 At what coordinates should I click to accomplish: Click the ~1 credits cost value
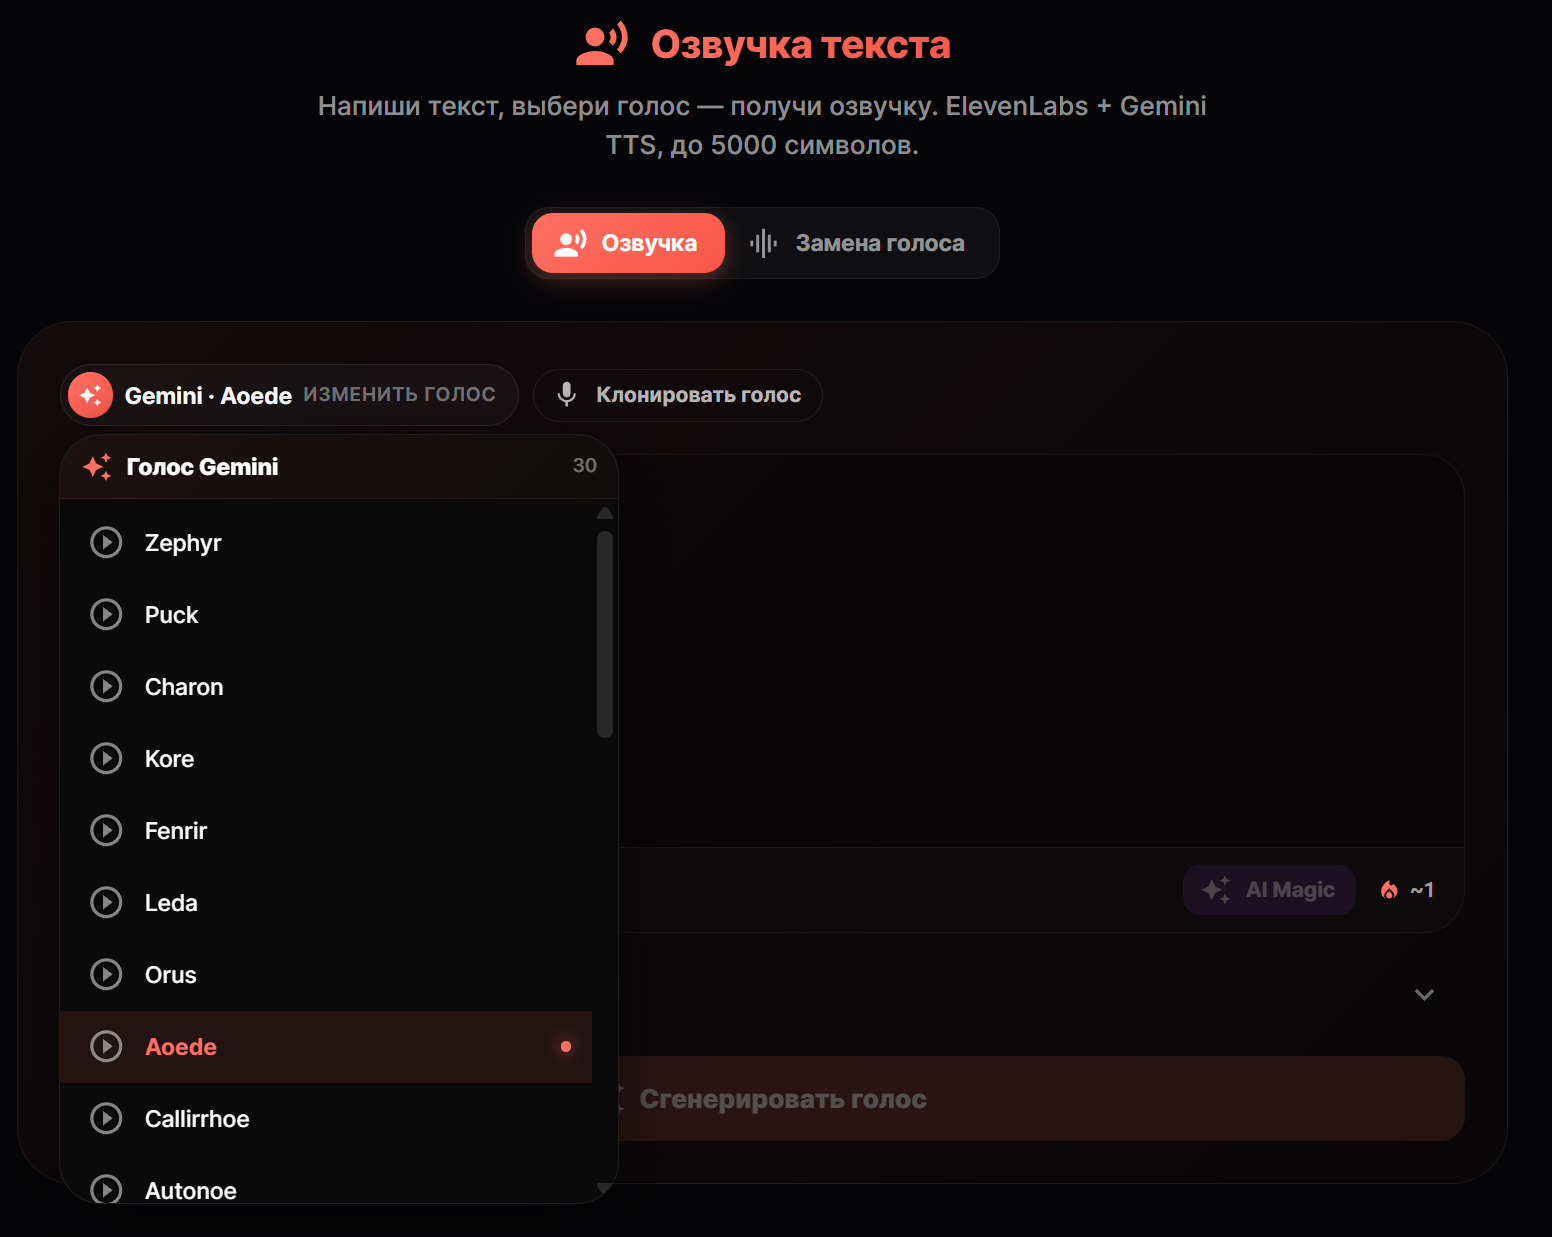click(1422, 890)
